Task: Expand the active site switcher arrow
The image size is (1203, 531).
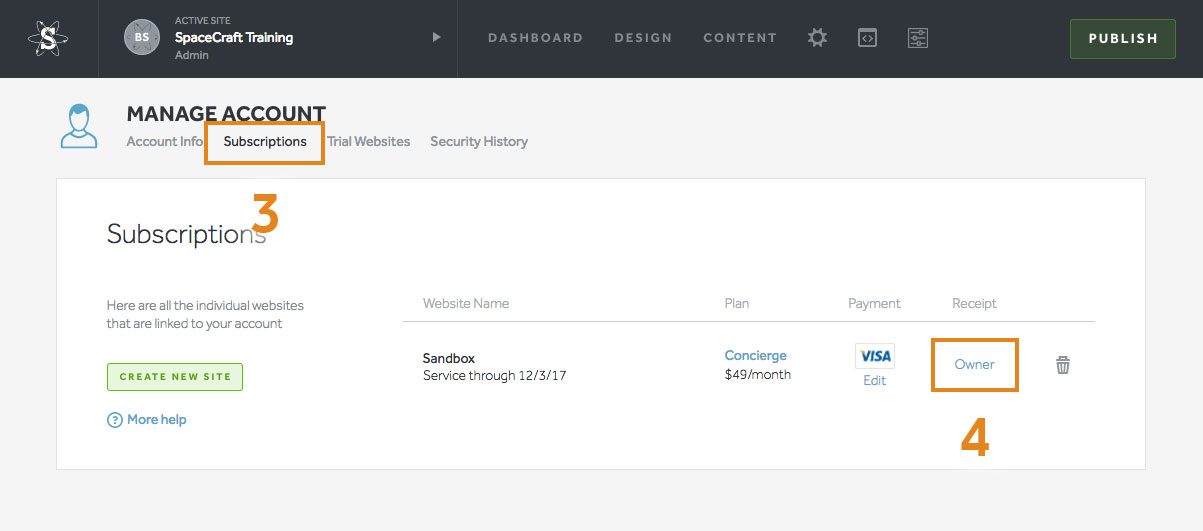Action: click(436, 38)
